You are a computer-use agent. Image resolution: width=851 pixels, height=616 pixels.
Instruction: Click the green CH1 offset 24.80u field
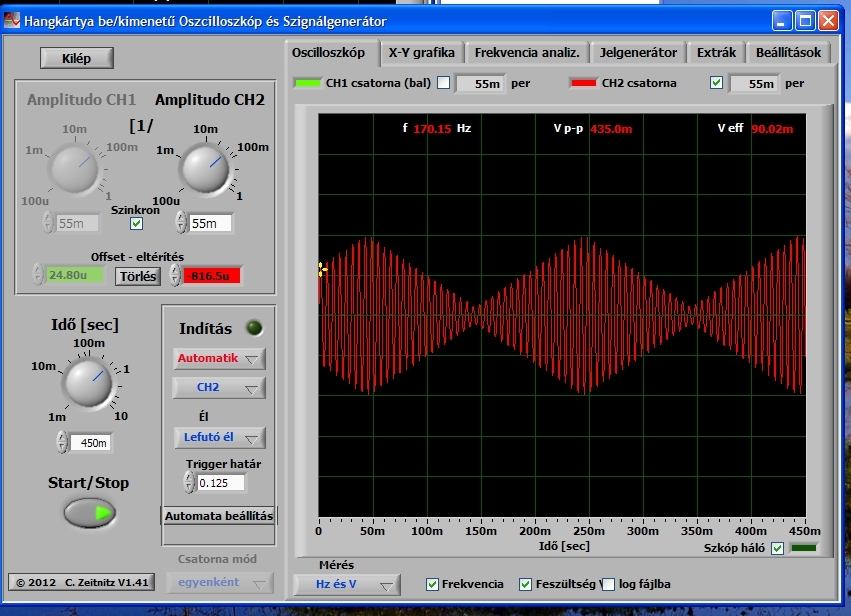pos(75,275)
